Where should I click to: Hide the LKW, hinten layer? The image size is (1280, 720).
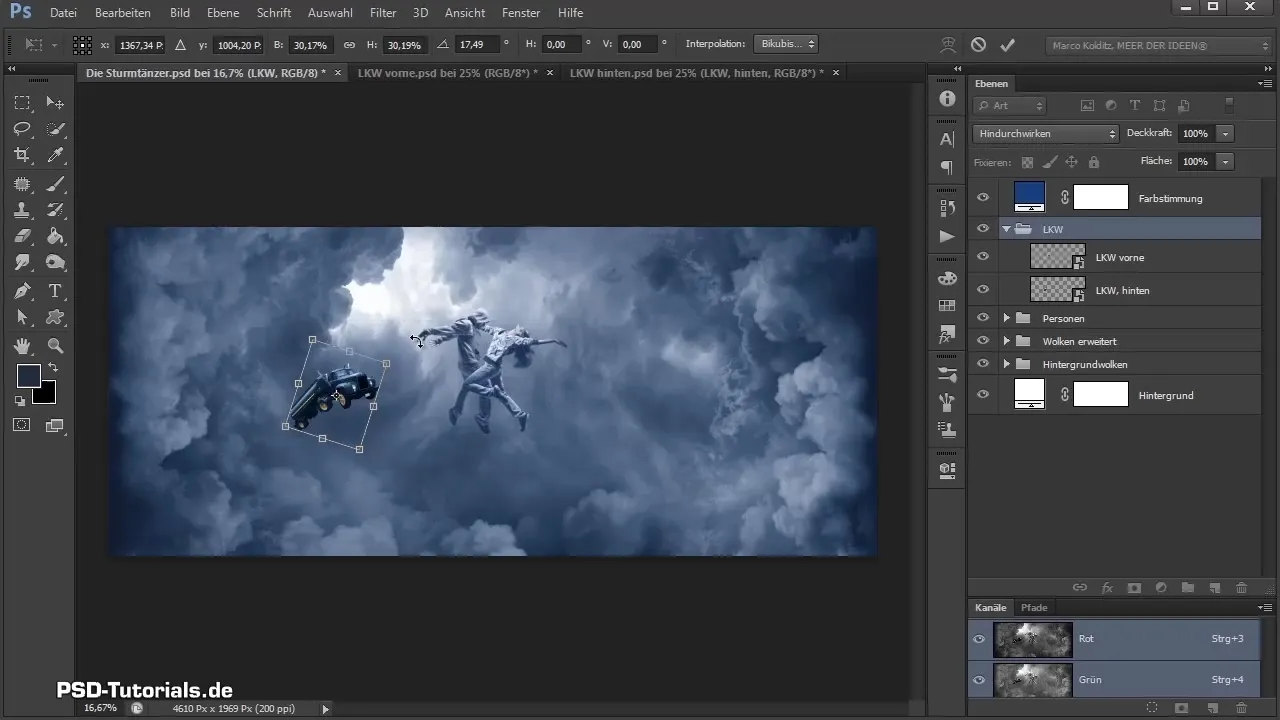(983, 290)
